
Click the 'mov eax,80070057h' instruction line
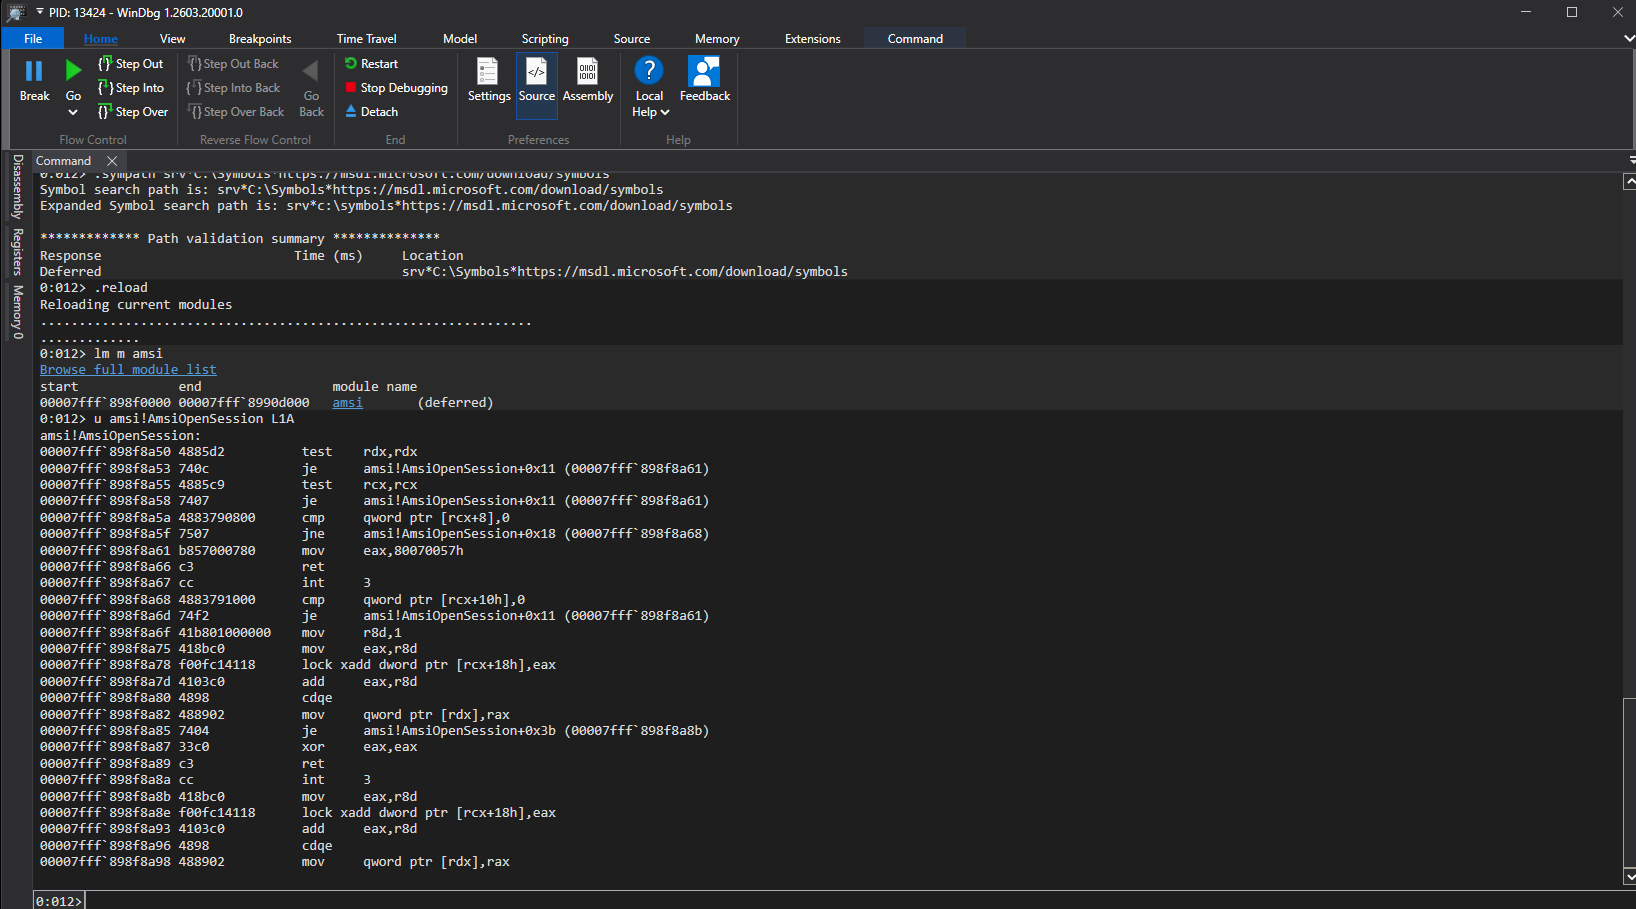tap(251, 551)
